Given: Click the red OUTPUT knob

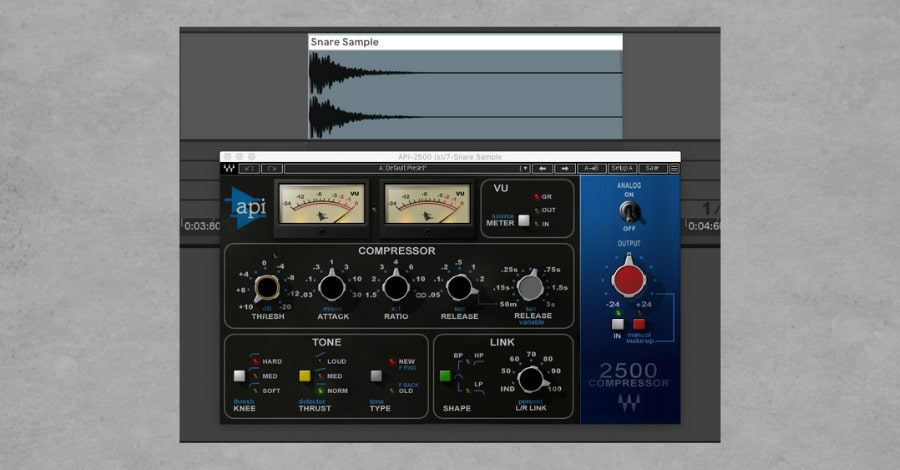Looking at the screenshot, I should pyautogui.click(x=629, y=278).
